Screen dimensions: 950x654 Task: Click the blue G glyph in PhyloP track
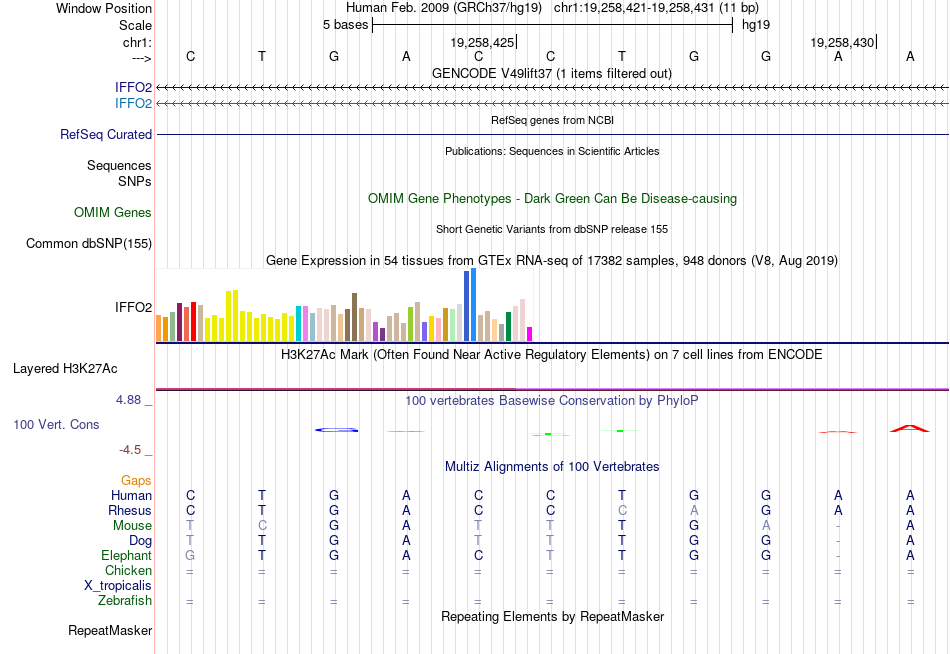337,430
